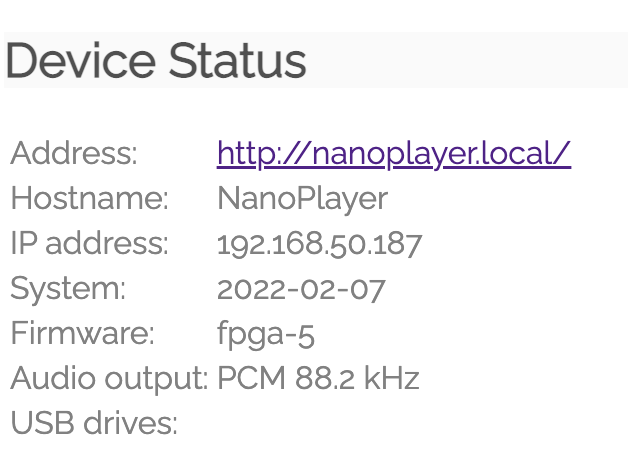Click the word Status in the heading
The image size is (628, 472).
tap(237, 62)
